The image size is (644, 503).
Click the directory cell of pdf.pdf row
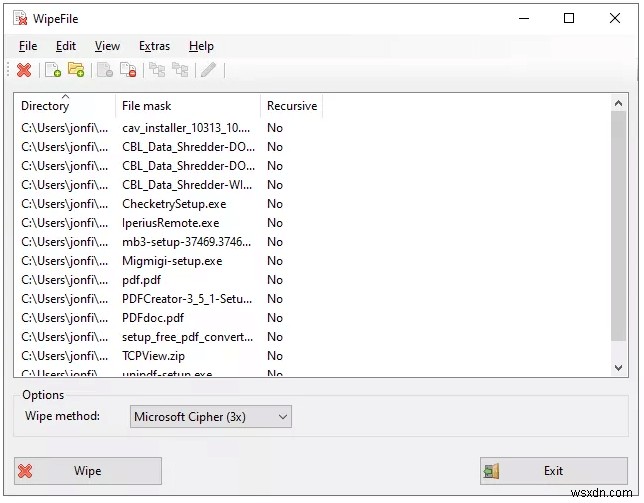point(64,280)
